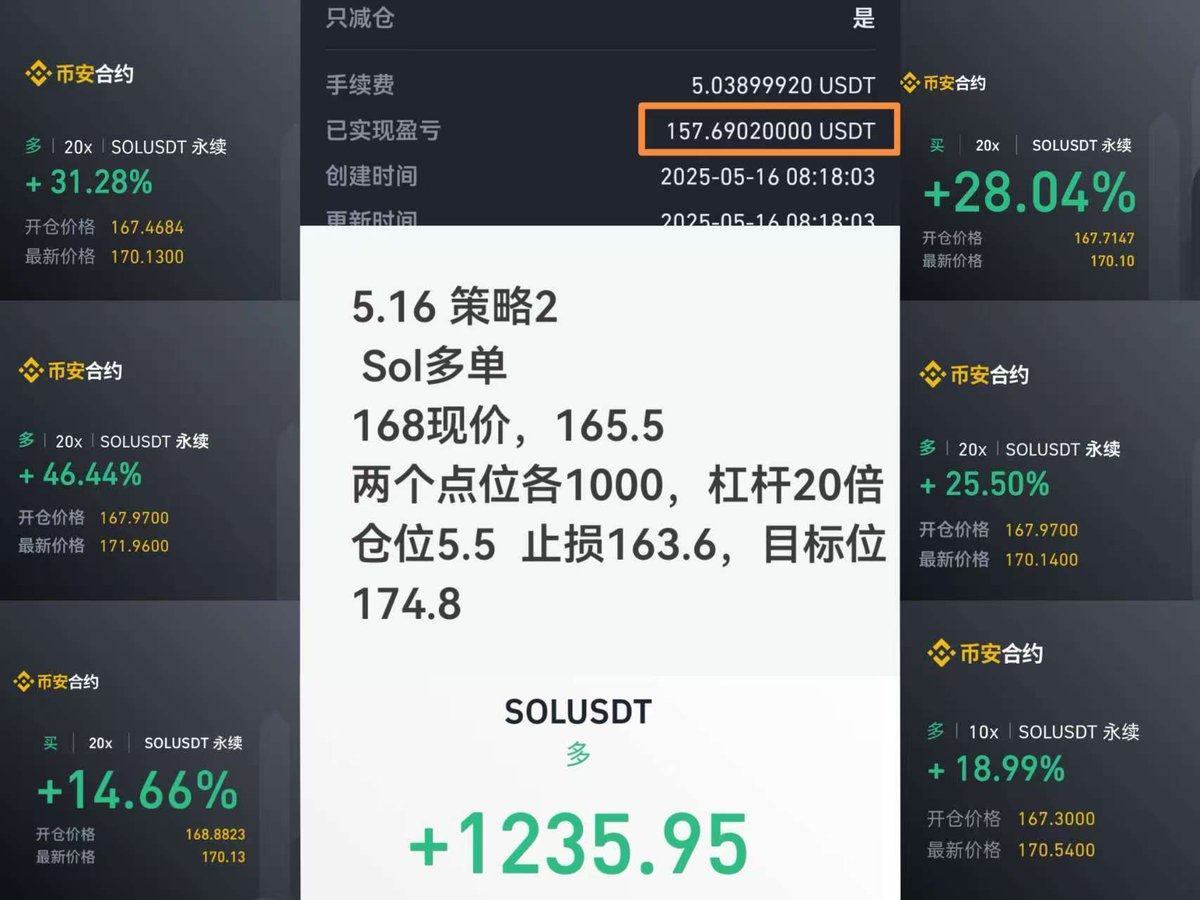Click the 买 label on the +14.66% card
The height and width of the screenshot is (900, 1200).
51,743
